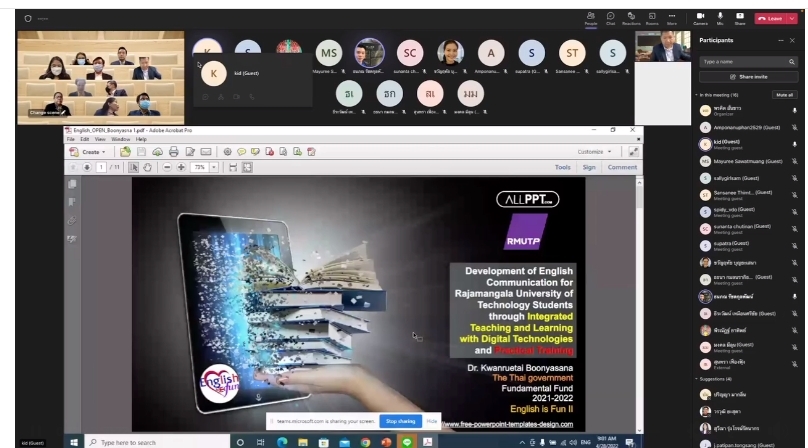Click the Share invite button

[x=748, y=77]
